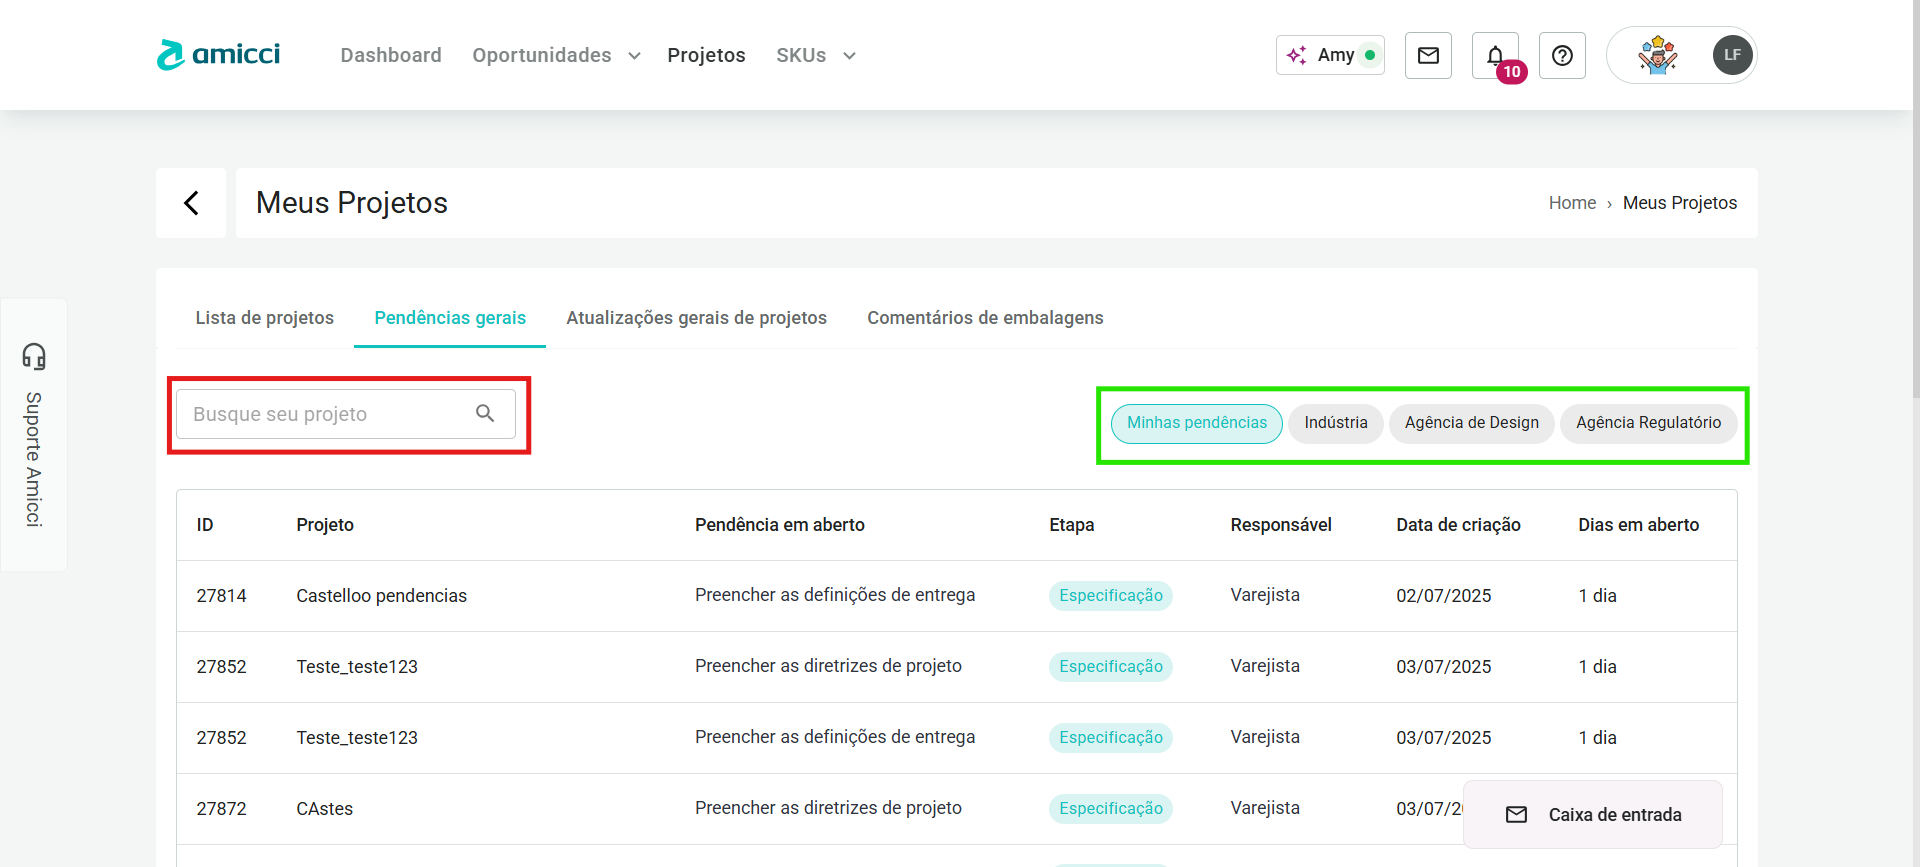Expand the Oportunidades dropdown menu
This screenshot has width=1920, height=867.
coord(556,56)
